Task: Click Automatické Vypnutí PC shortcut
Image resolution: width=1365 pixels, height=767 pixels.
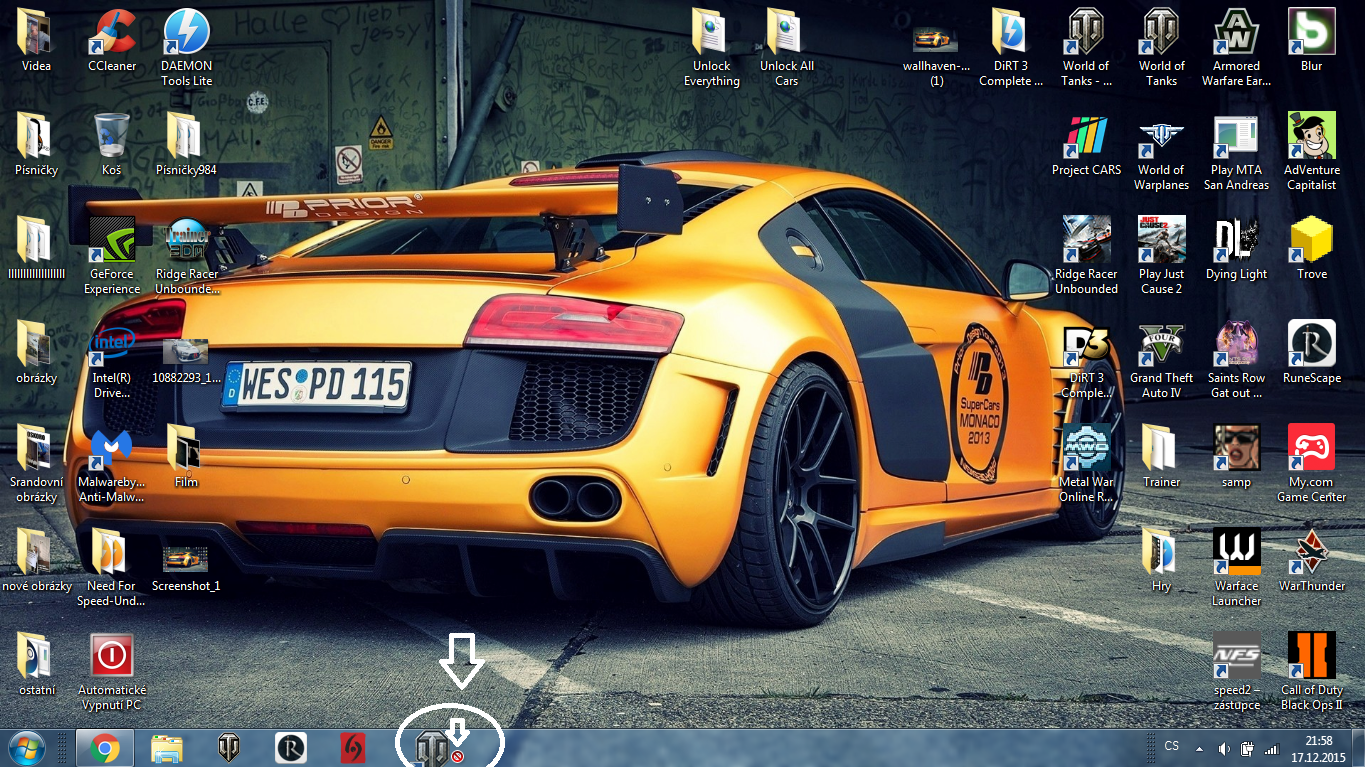Action: 112,657
